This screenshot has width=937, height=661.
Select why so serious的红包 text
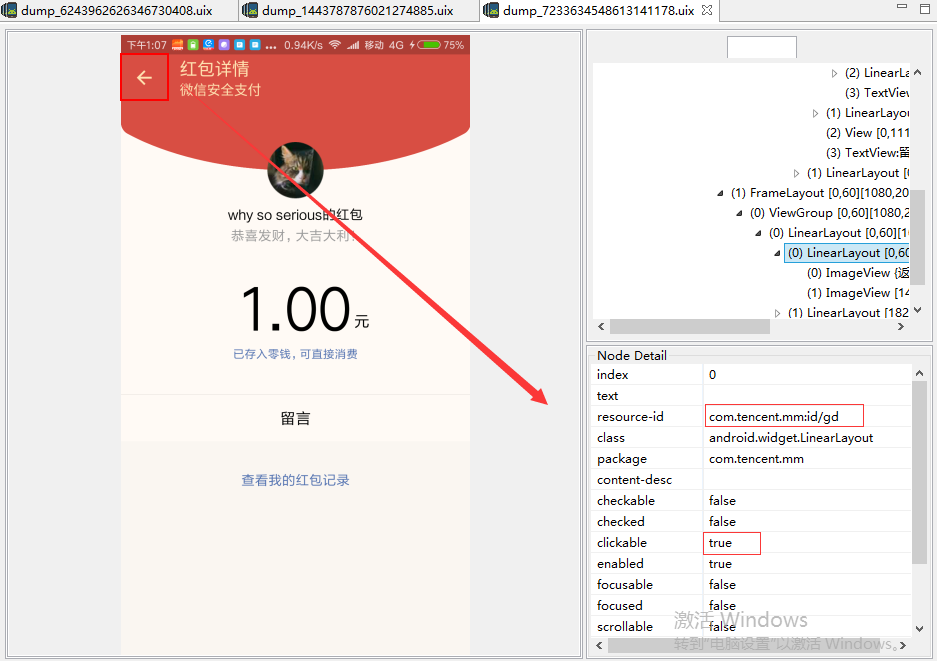coord(295,215)
